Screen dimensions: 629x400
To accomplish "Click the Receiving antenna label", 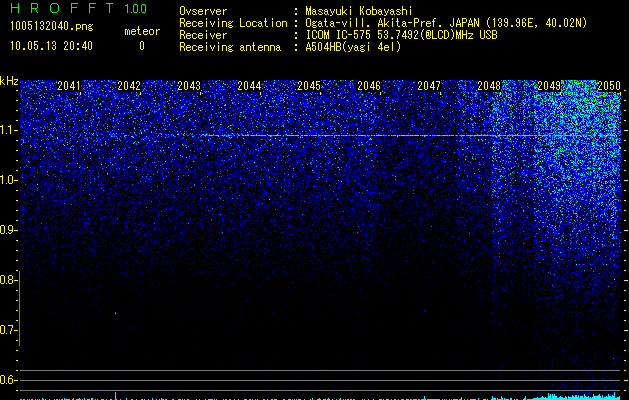I will 230,47.
